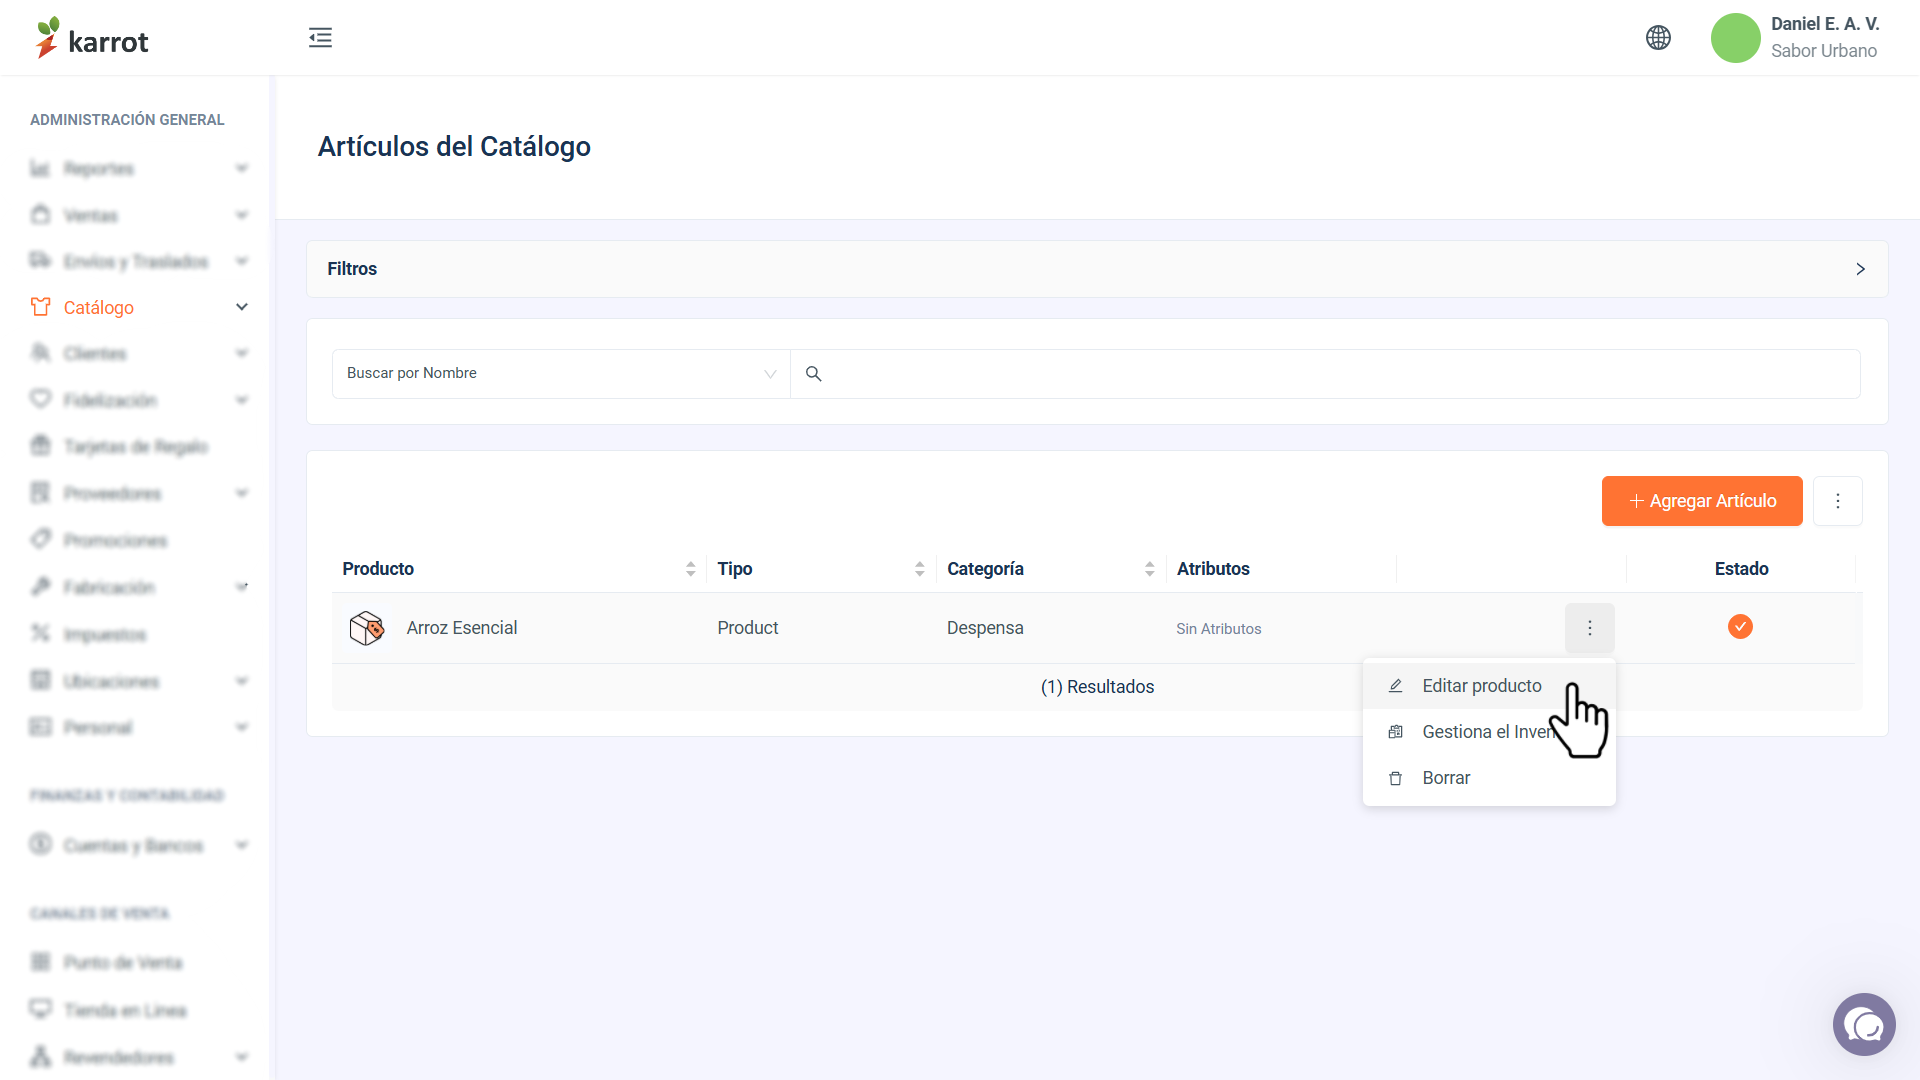
Task: Click the Arroz Esencial product box icon
Action: coord(367,628)
